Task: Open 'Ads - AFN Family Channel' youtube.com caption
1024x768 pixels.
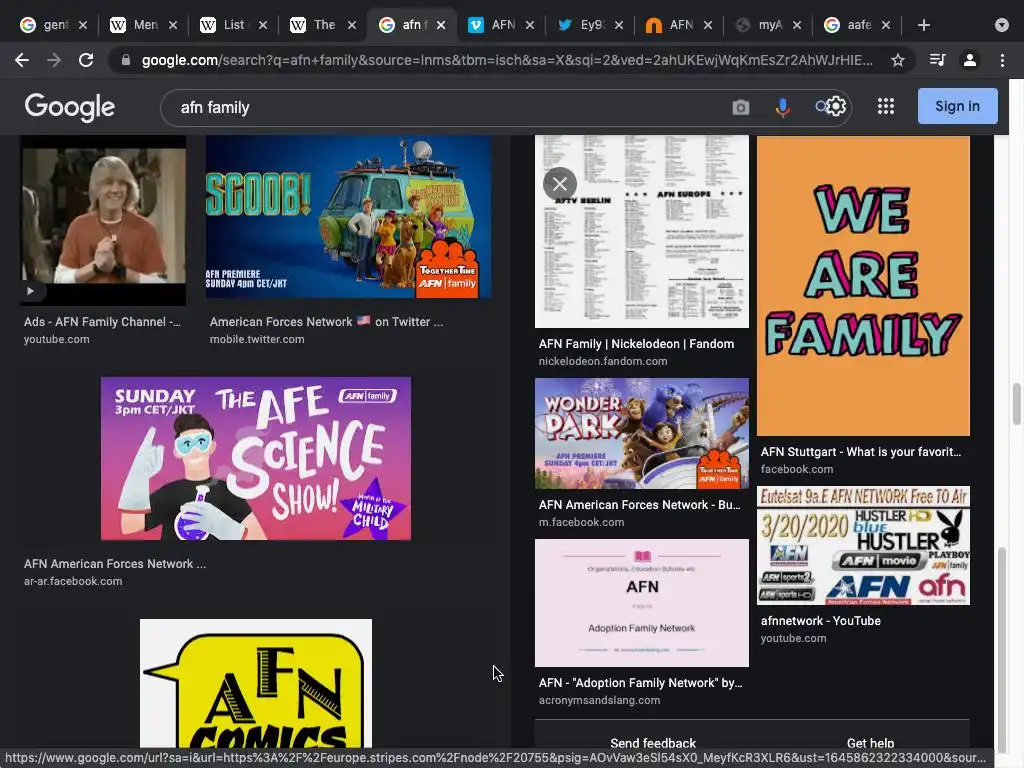Action: pyautogui.click(x=103, y=330)
